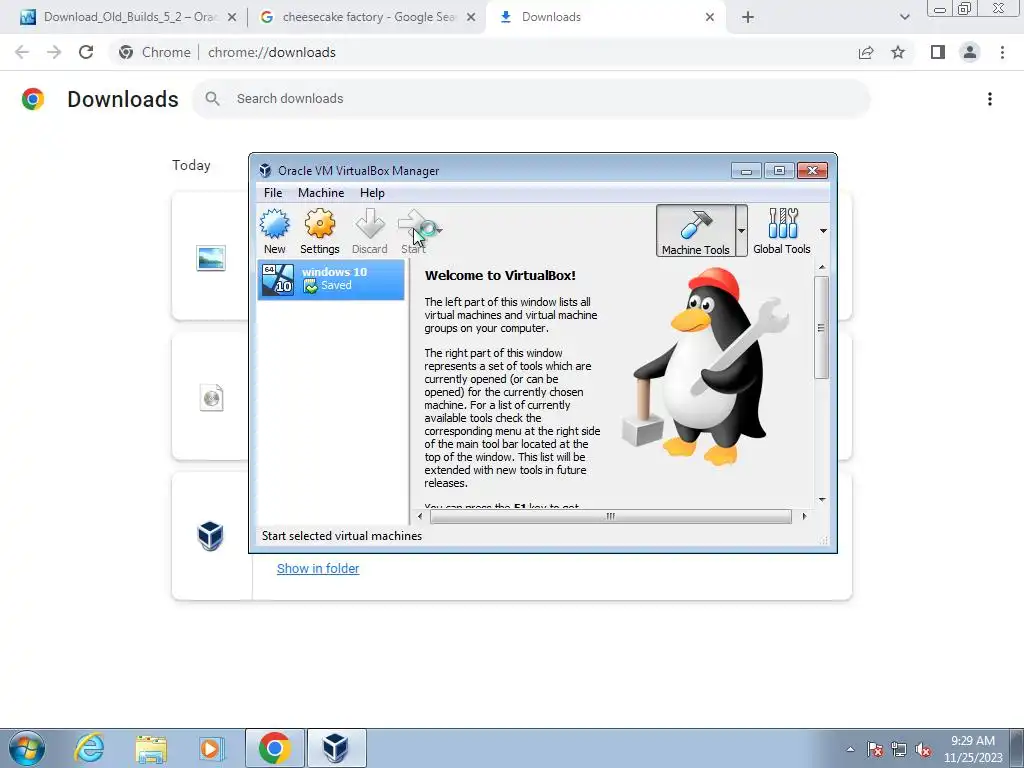Click the VirtualBox installer download icon
This screenshot has height=768, width=1024.
pos(210,536)
